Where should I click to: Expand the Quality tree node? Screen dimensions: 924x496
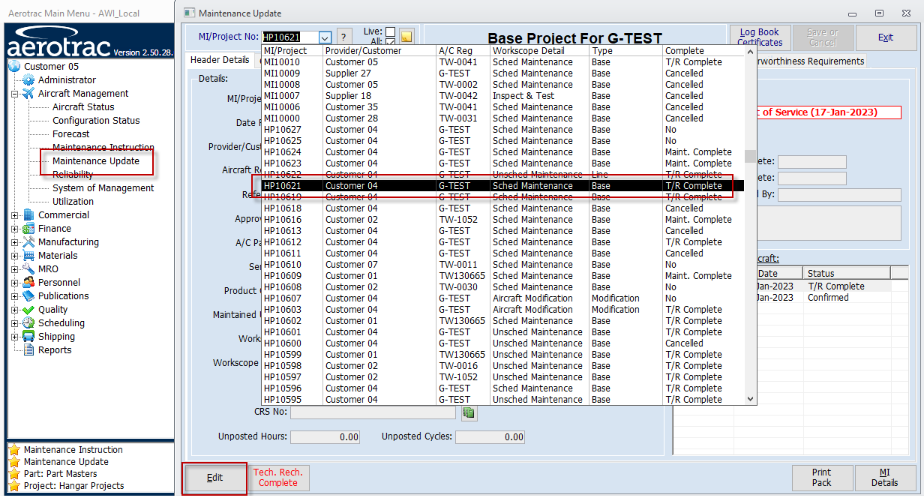coord(15,310)
